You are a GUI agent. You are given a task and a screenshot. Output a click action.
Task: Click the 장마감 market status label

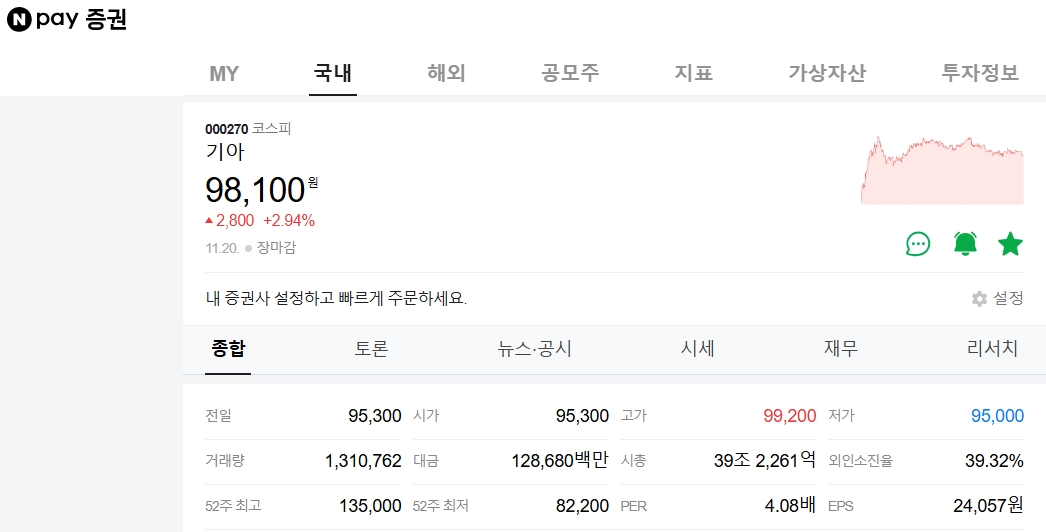(276, 248)
